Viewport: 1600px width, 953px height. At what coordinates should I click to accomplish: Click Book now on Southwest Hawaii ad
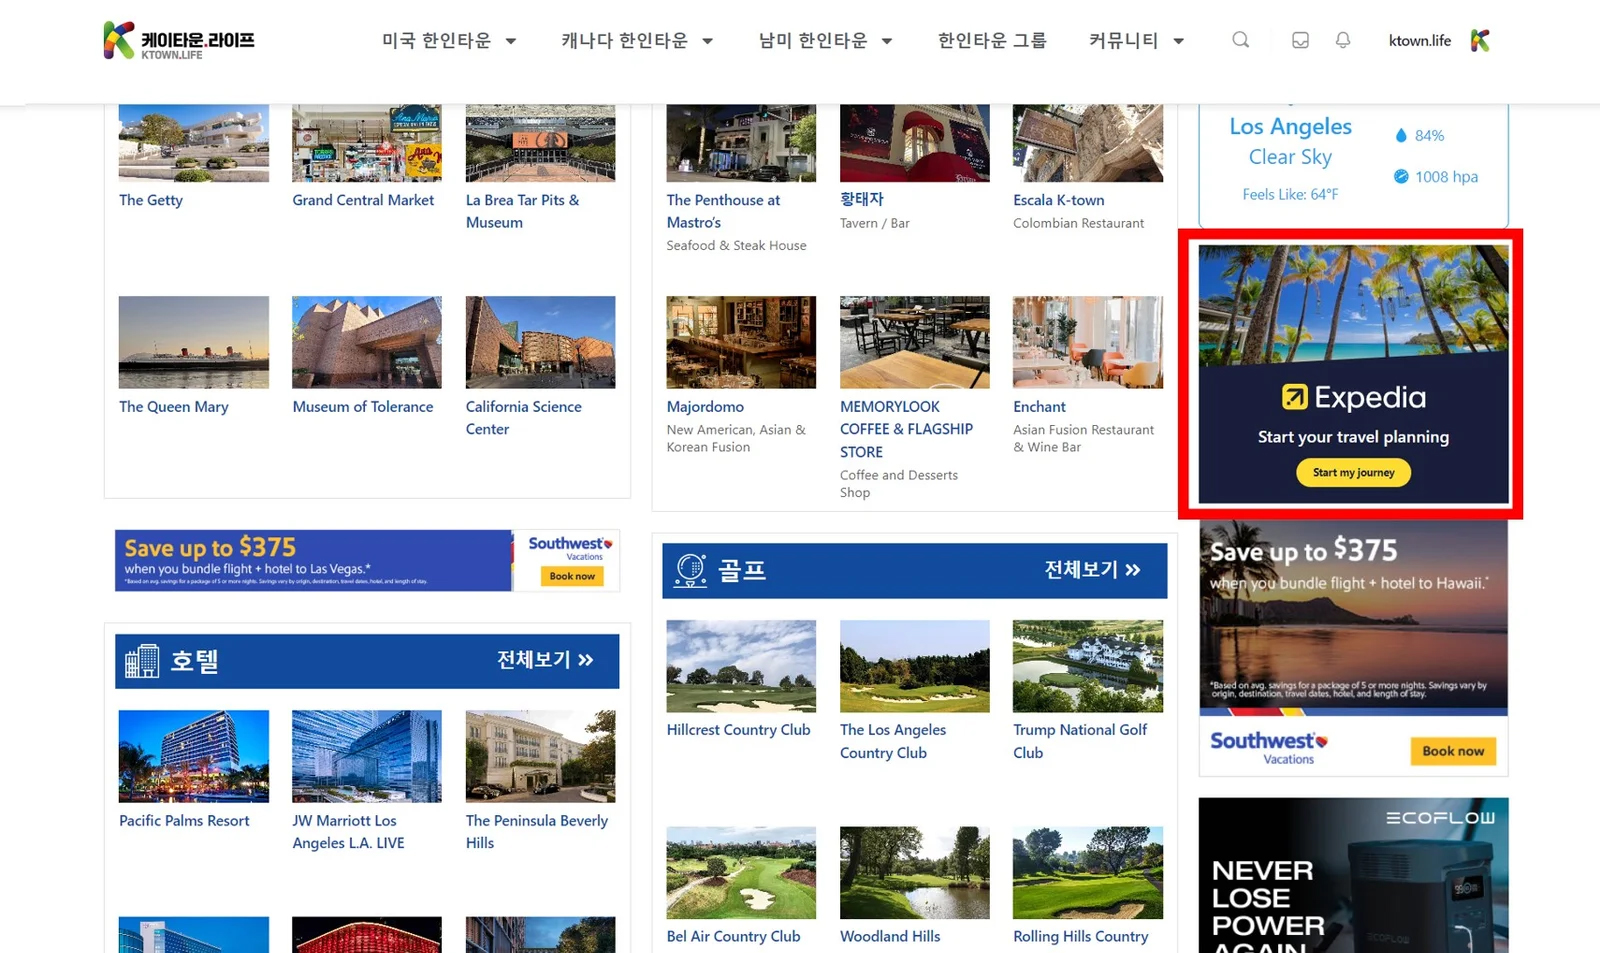1452,751
